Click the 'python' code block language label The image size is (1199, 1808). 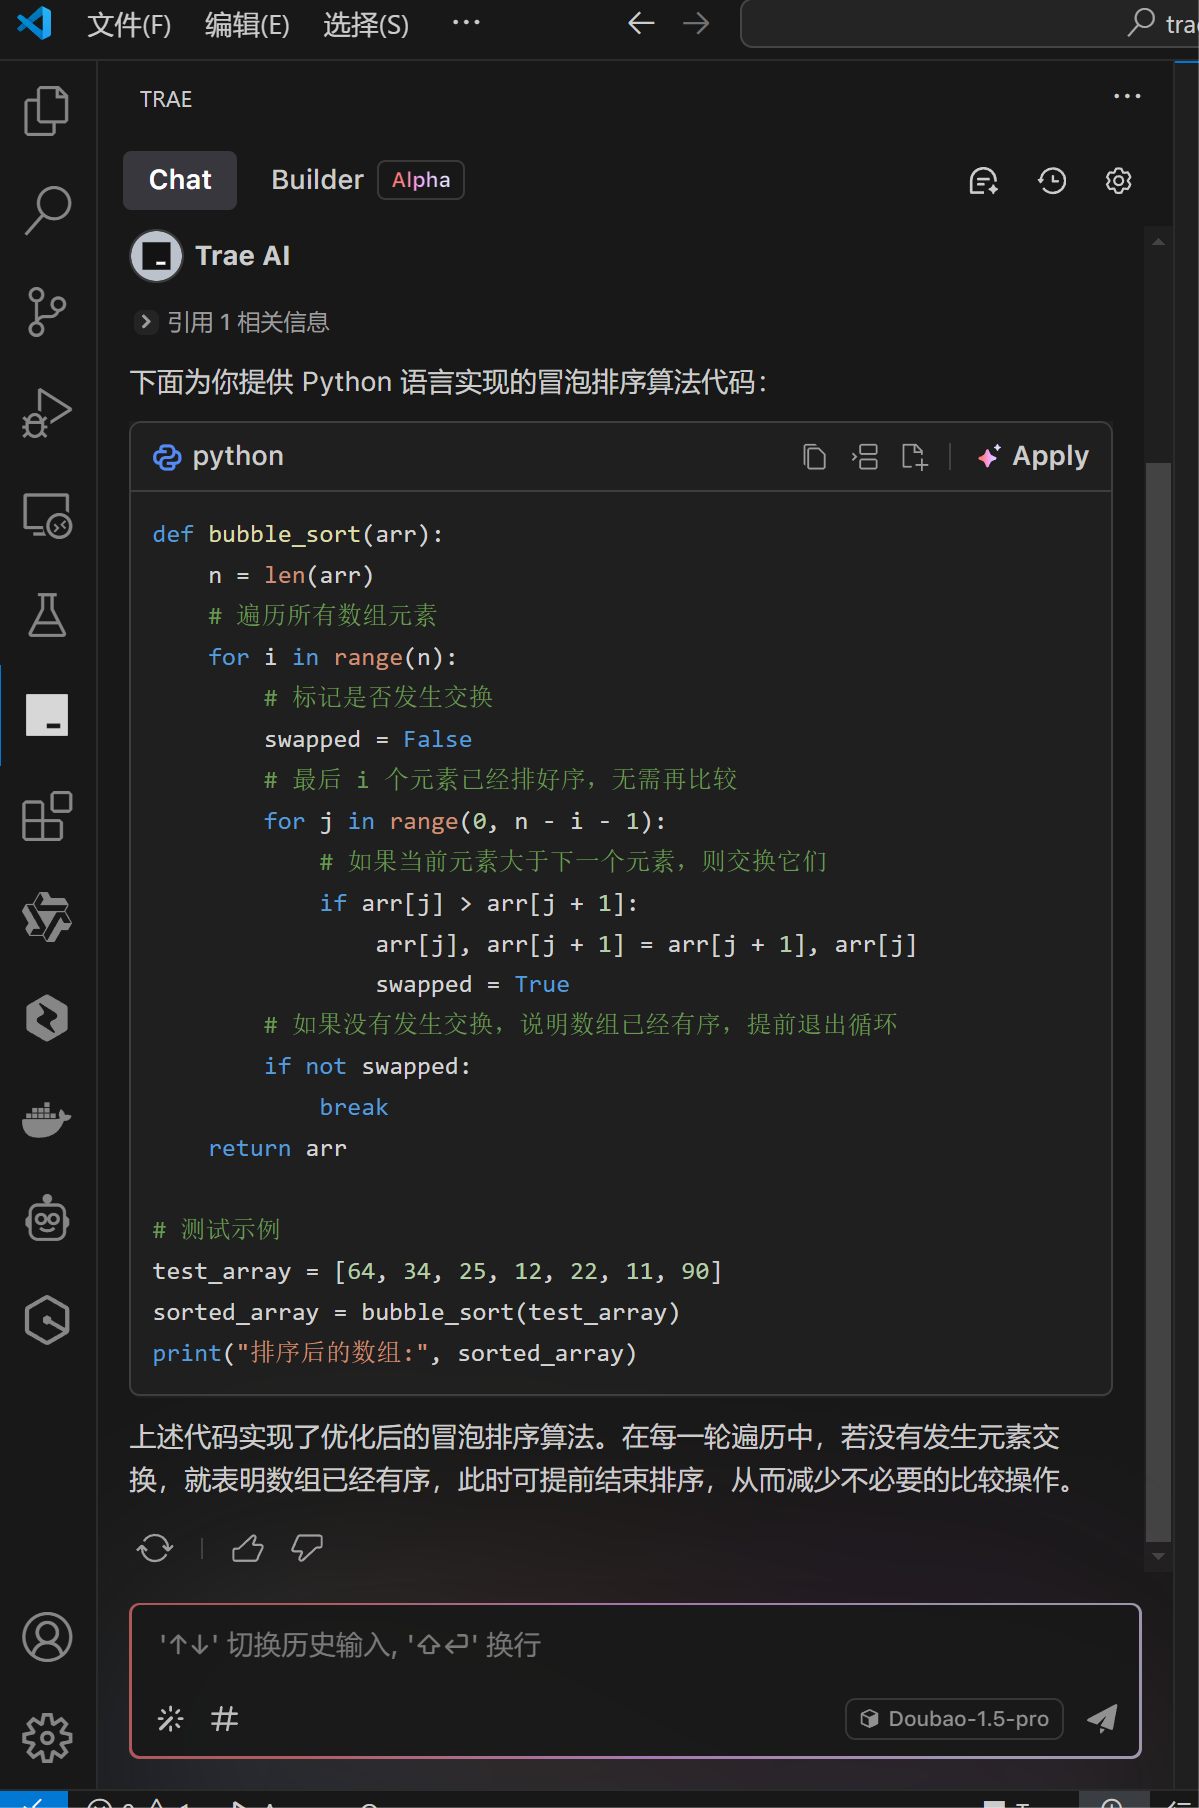(238, 457)
